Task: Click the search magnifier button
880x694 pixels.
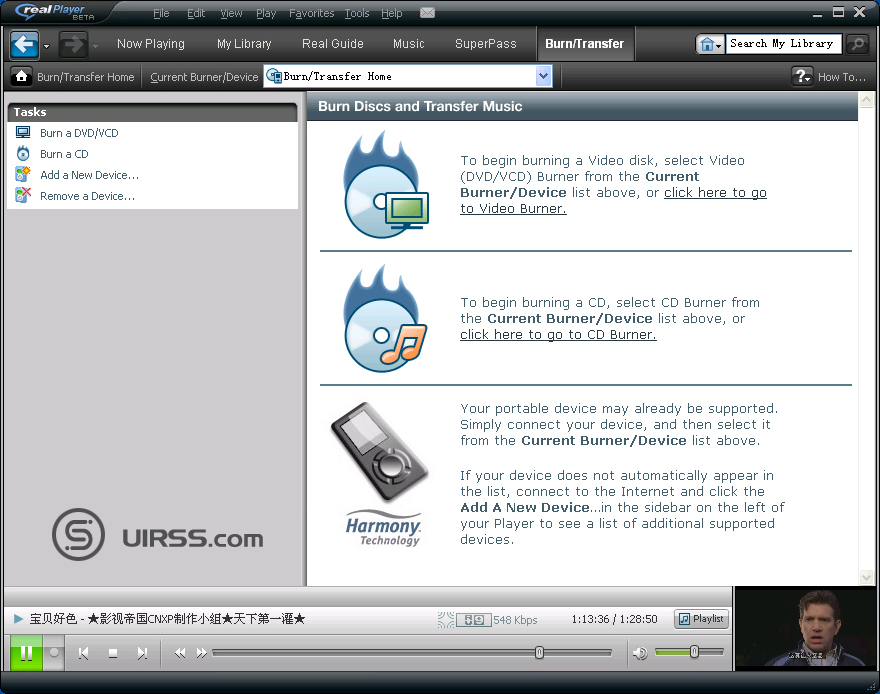Action: 857,44
